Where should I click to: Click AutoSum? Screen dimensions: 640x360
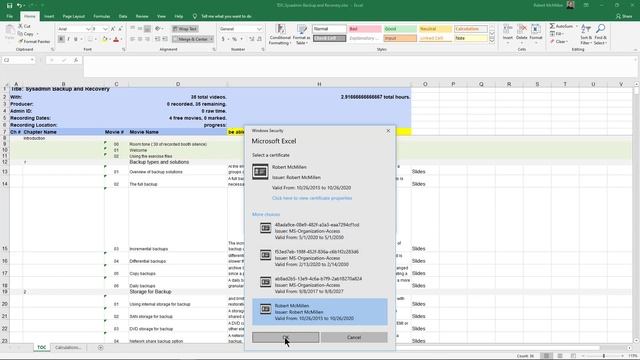(x=561, y=26)
